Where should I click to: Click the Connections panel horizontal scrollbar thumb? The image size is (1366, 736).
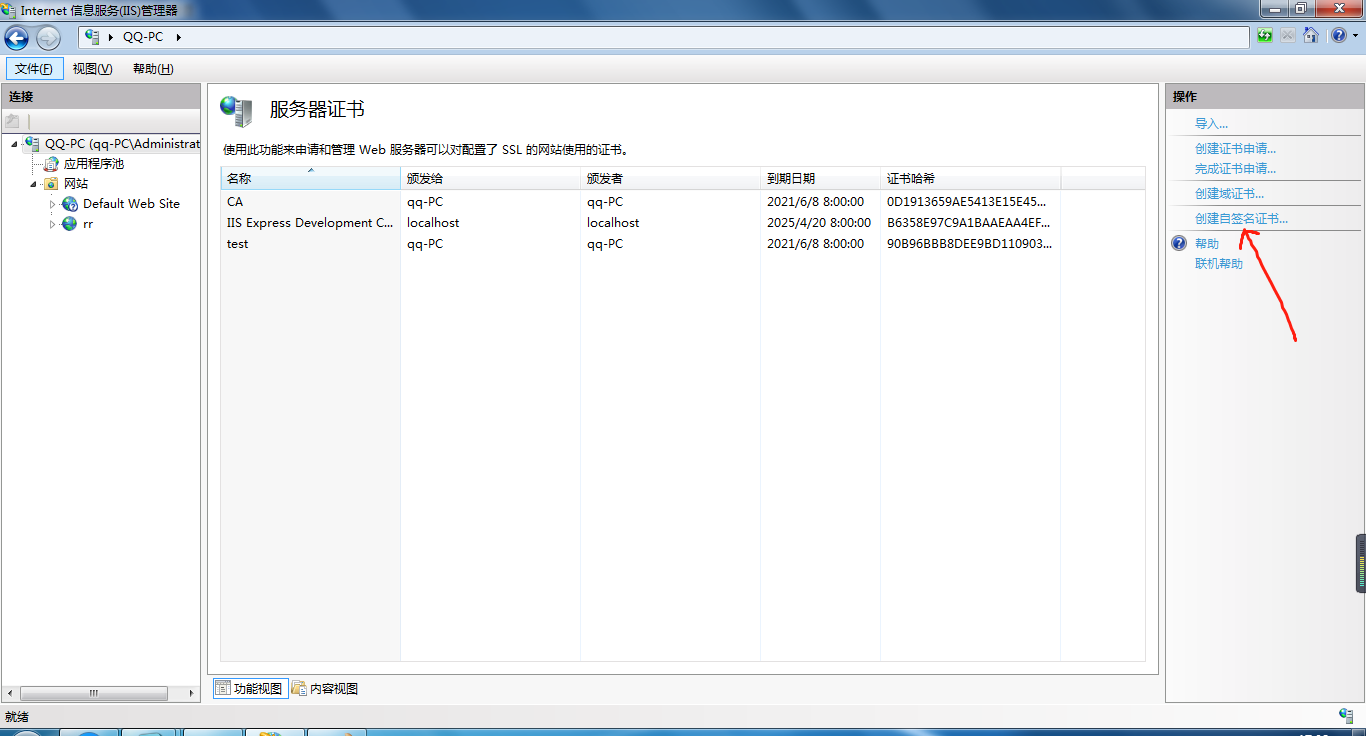[93, 693]
